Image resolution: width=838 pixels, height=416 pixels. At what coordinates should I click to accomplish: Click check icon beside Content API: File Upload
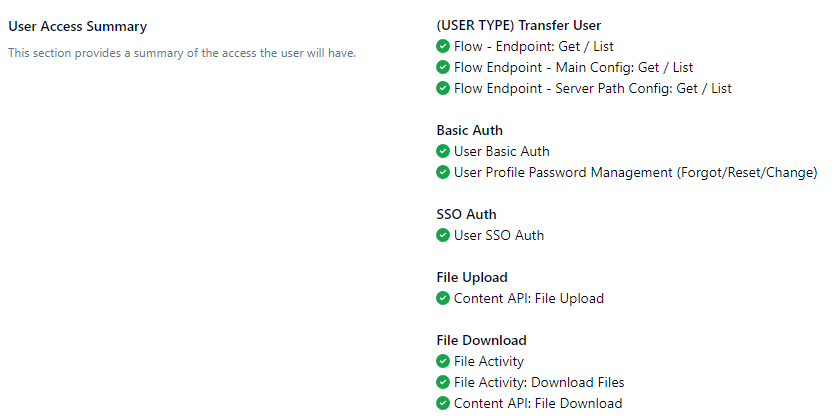pyautogui.click(x=443, y=298)
